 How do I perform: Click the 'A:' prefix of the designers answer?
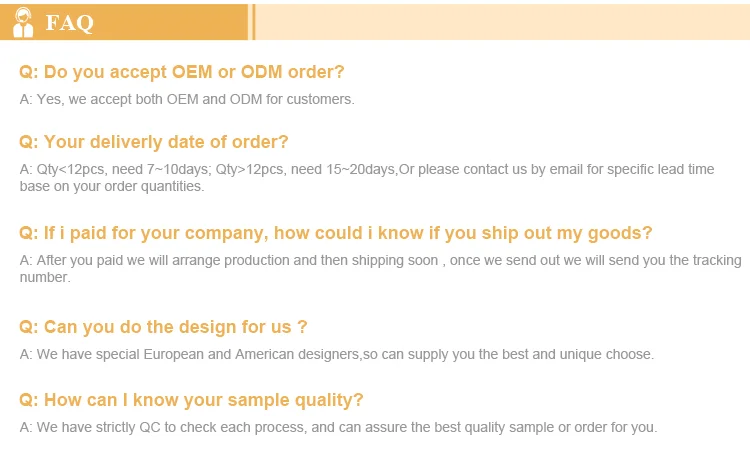[x=26, y=354]
